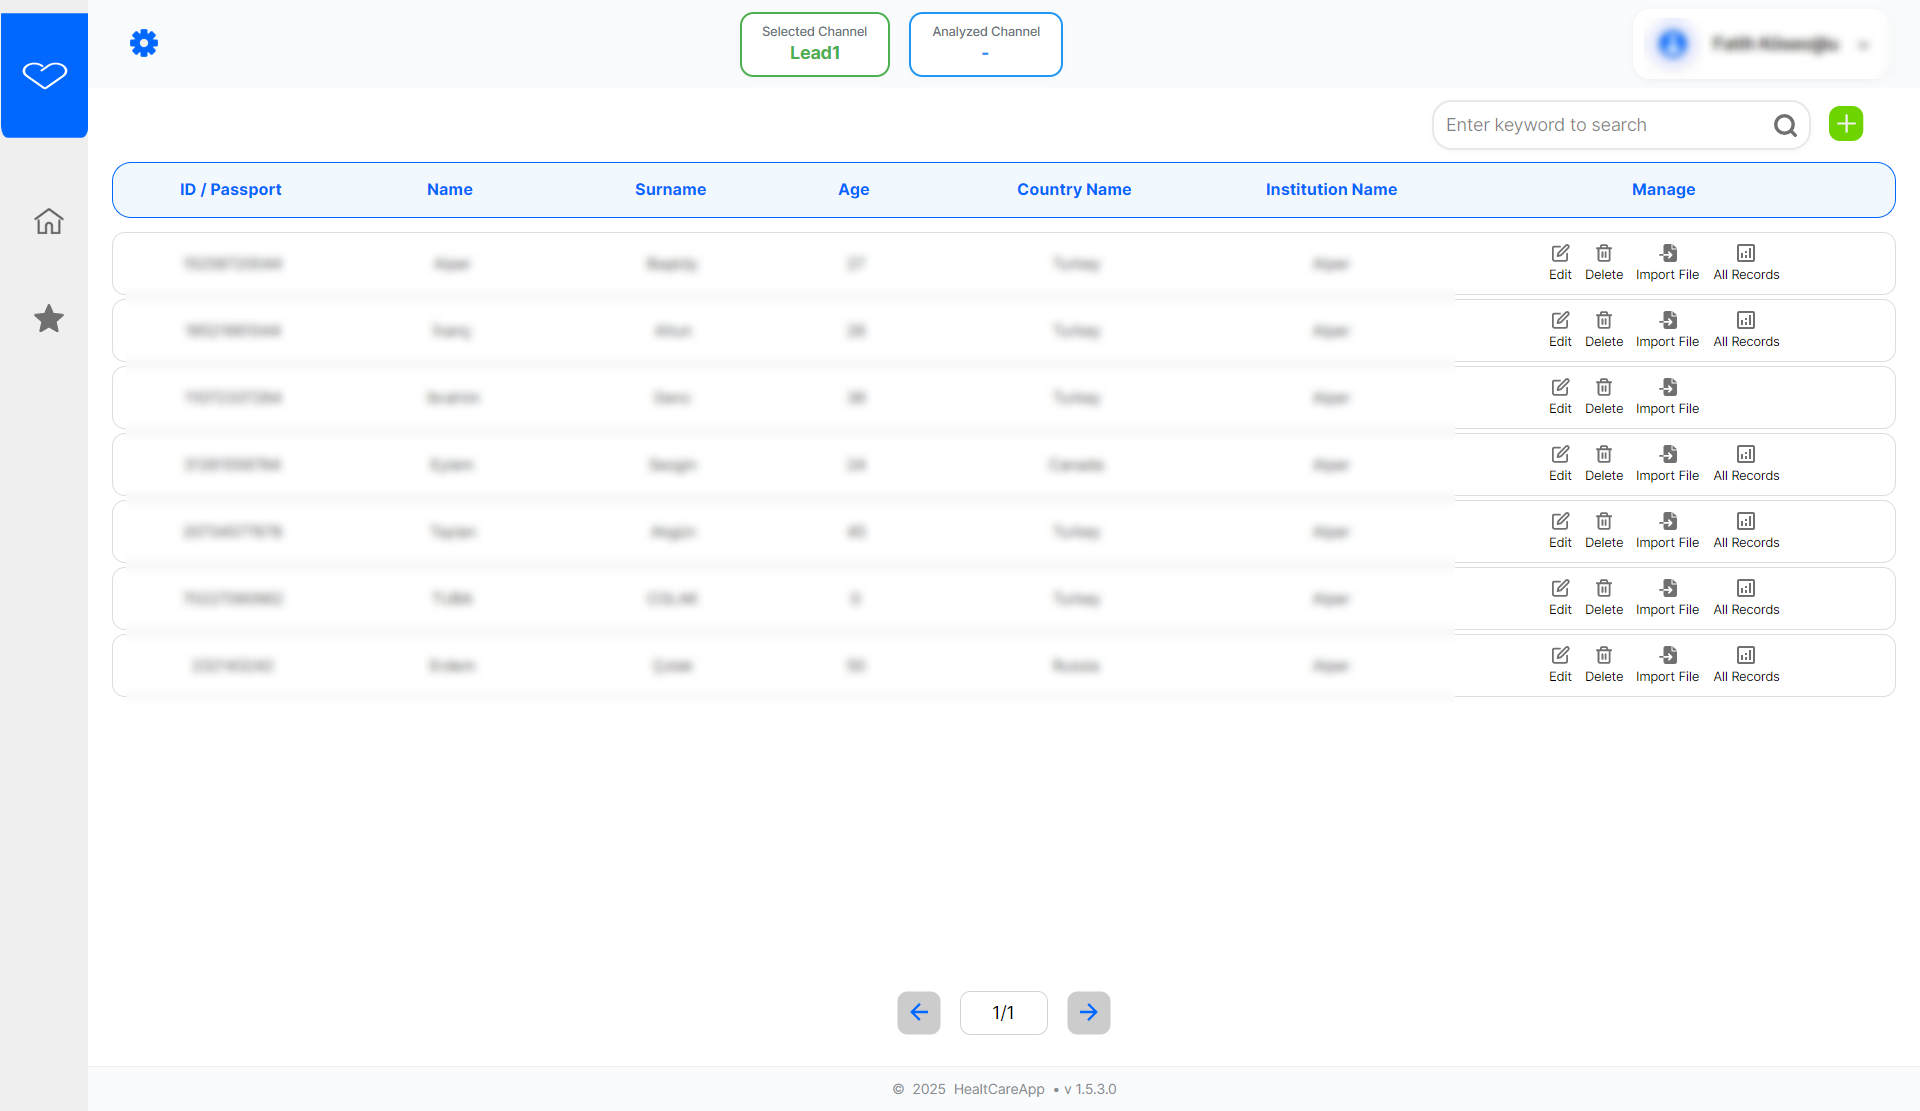Expand the user profile dropdown arrow
This screenshot has width=1920, height=1111.
(x=1863, y=45)
